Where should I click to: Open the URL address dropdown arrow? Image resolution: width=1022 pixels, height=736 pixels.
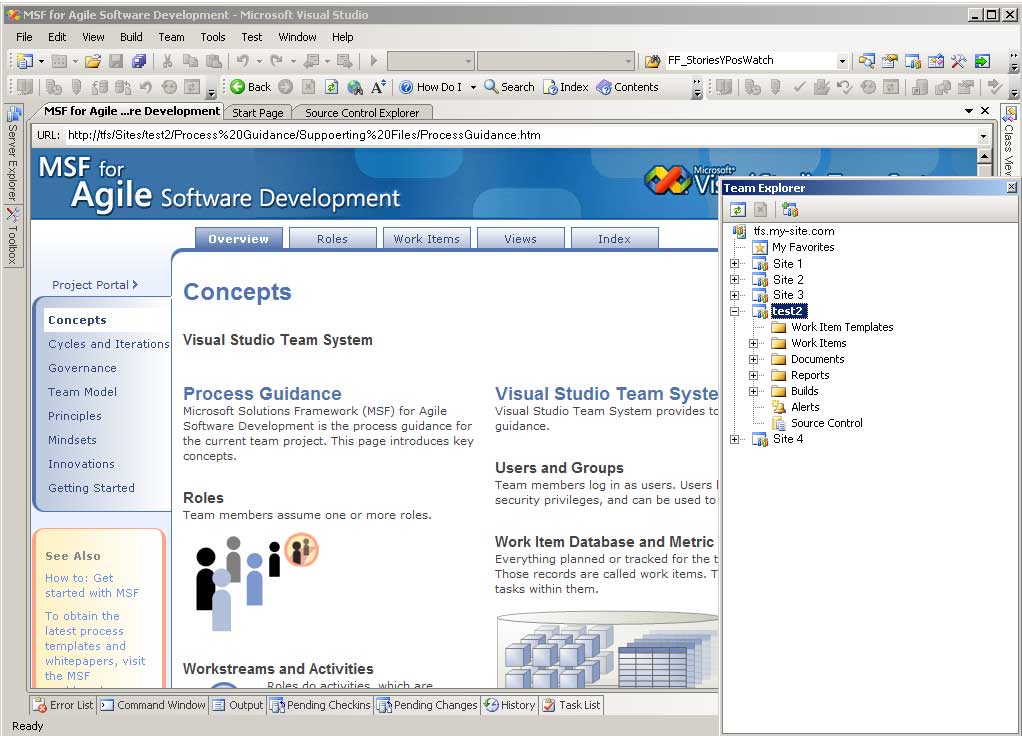point(983,136)
